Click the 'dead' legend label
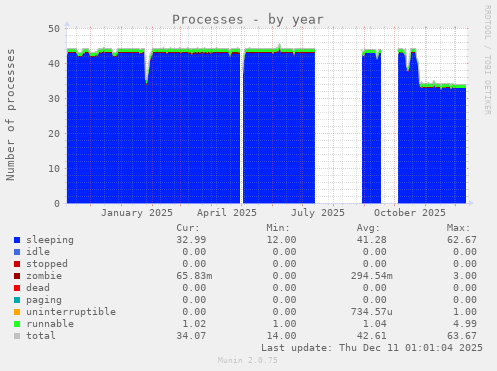 click(38, 288)
